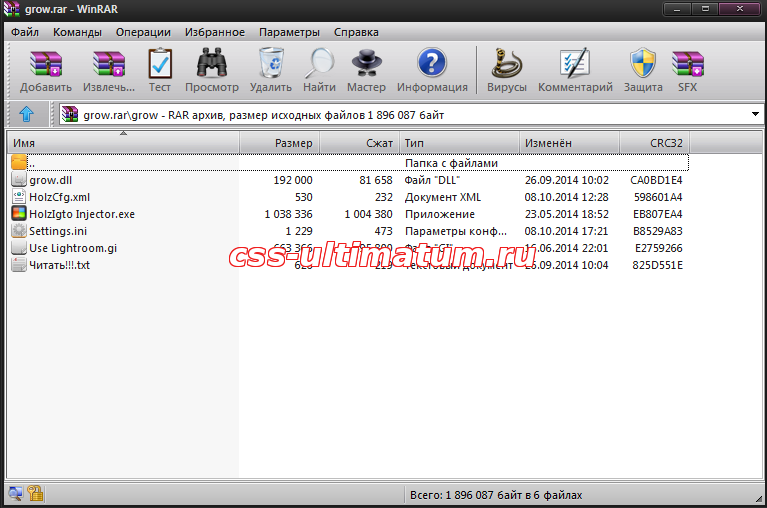The width and height of the screenshot is (767, 508).
Task: Click date 08.10.2014 12:28
Action: [566, 197]
